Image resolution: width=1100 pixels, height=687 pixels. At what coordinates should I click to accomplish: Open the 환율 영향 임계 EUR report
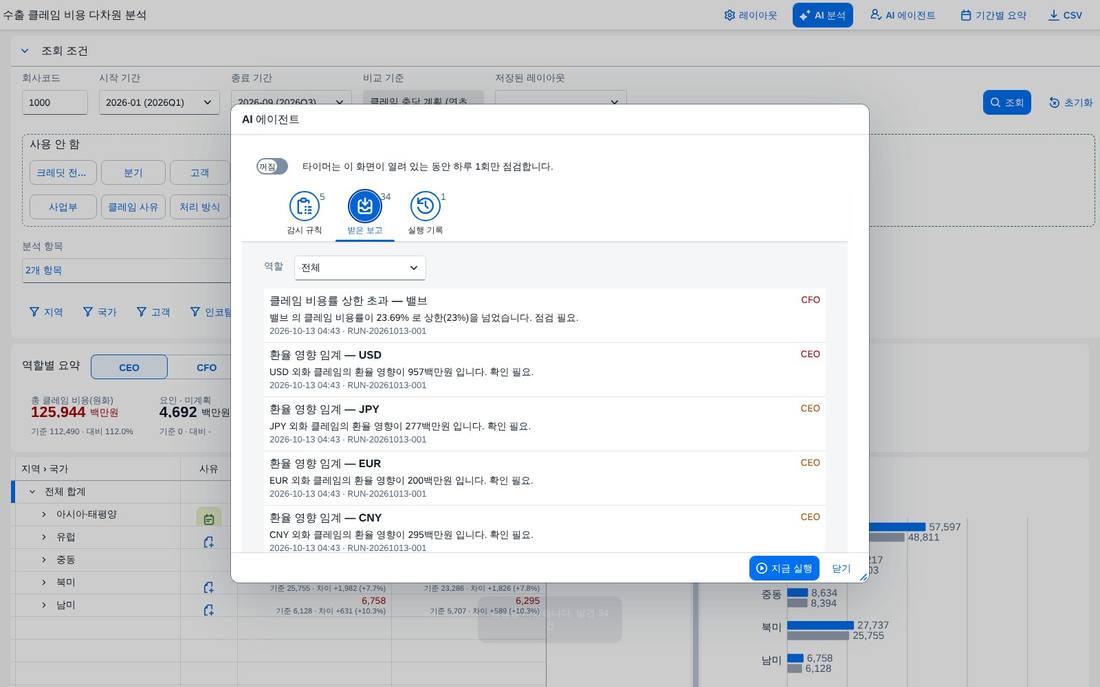pos(544,478)
